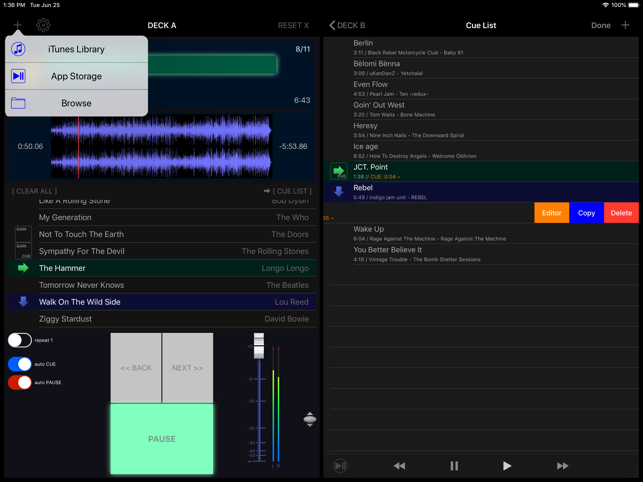Click the App Storage play-pause icon

18,76
